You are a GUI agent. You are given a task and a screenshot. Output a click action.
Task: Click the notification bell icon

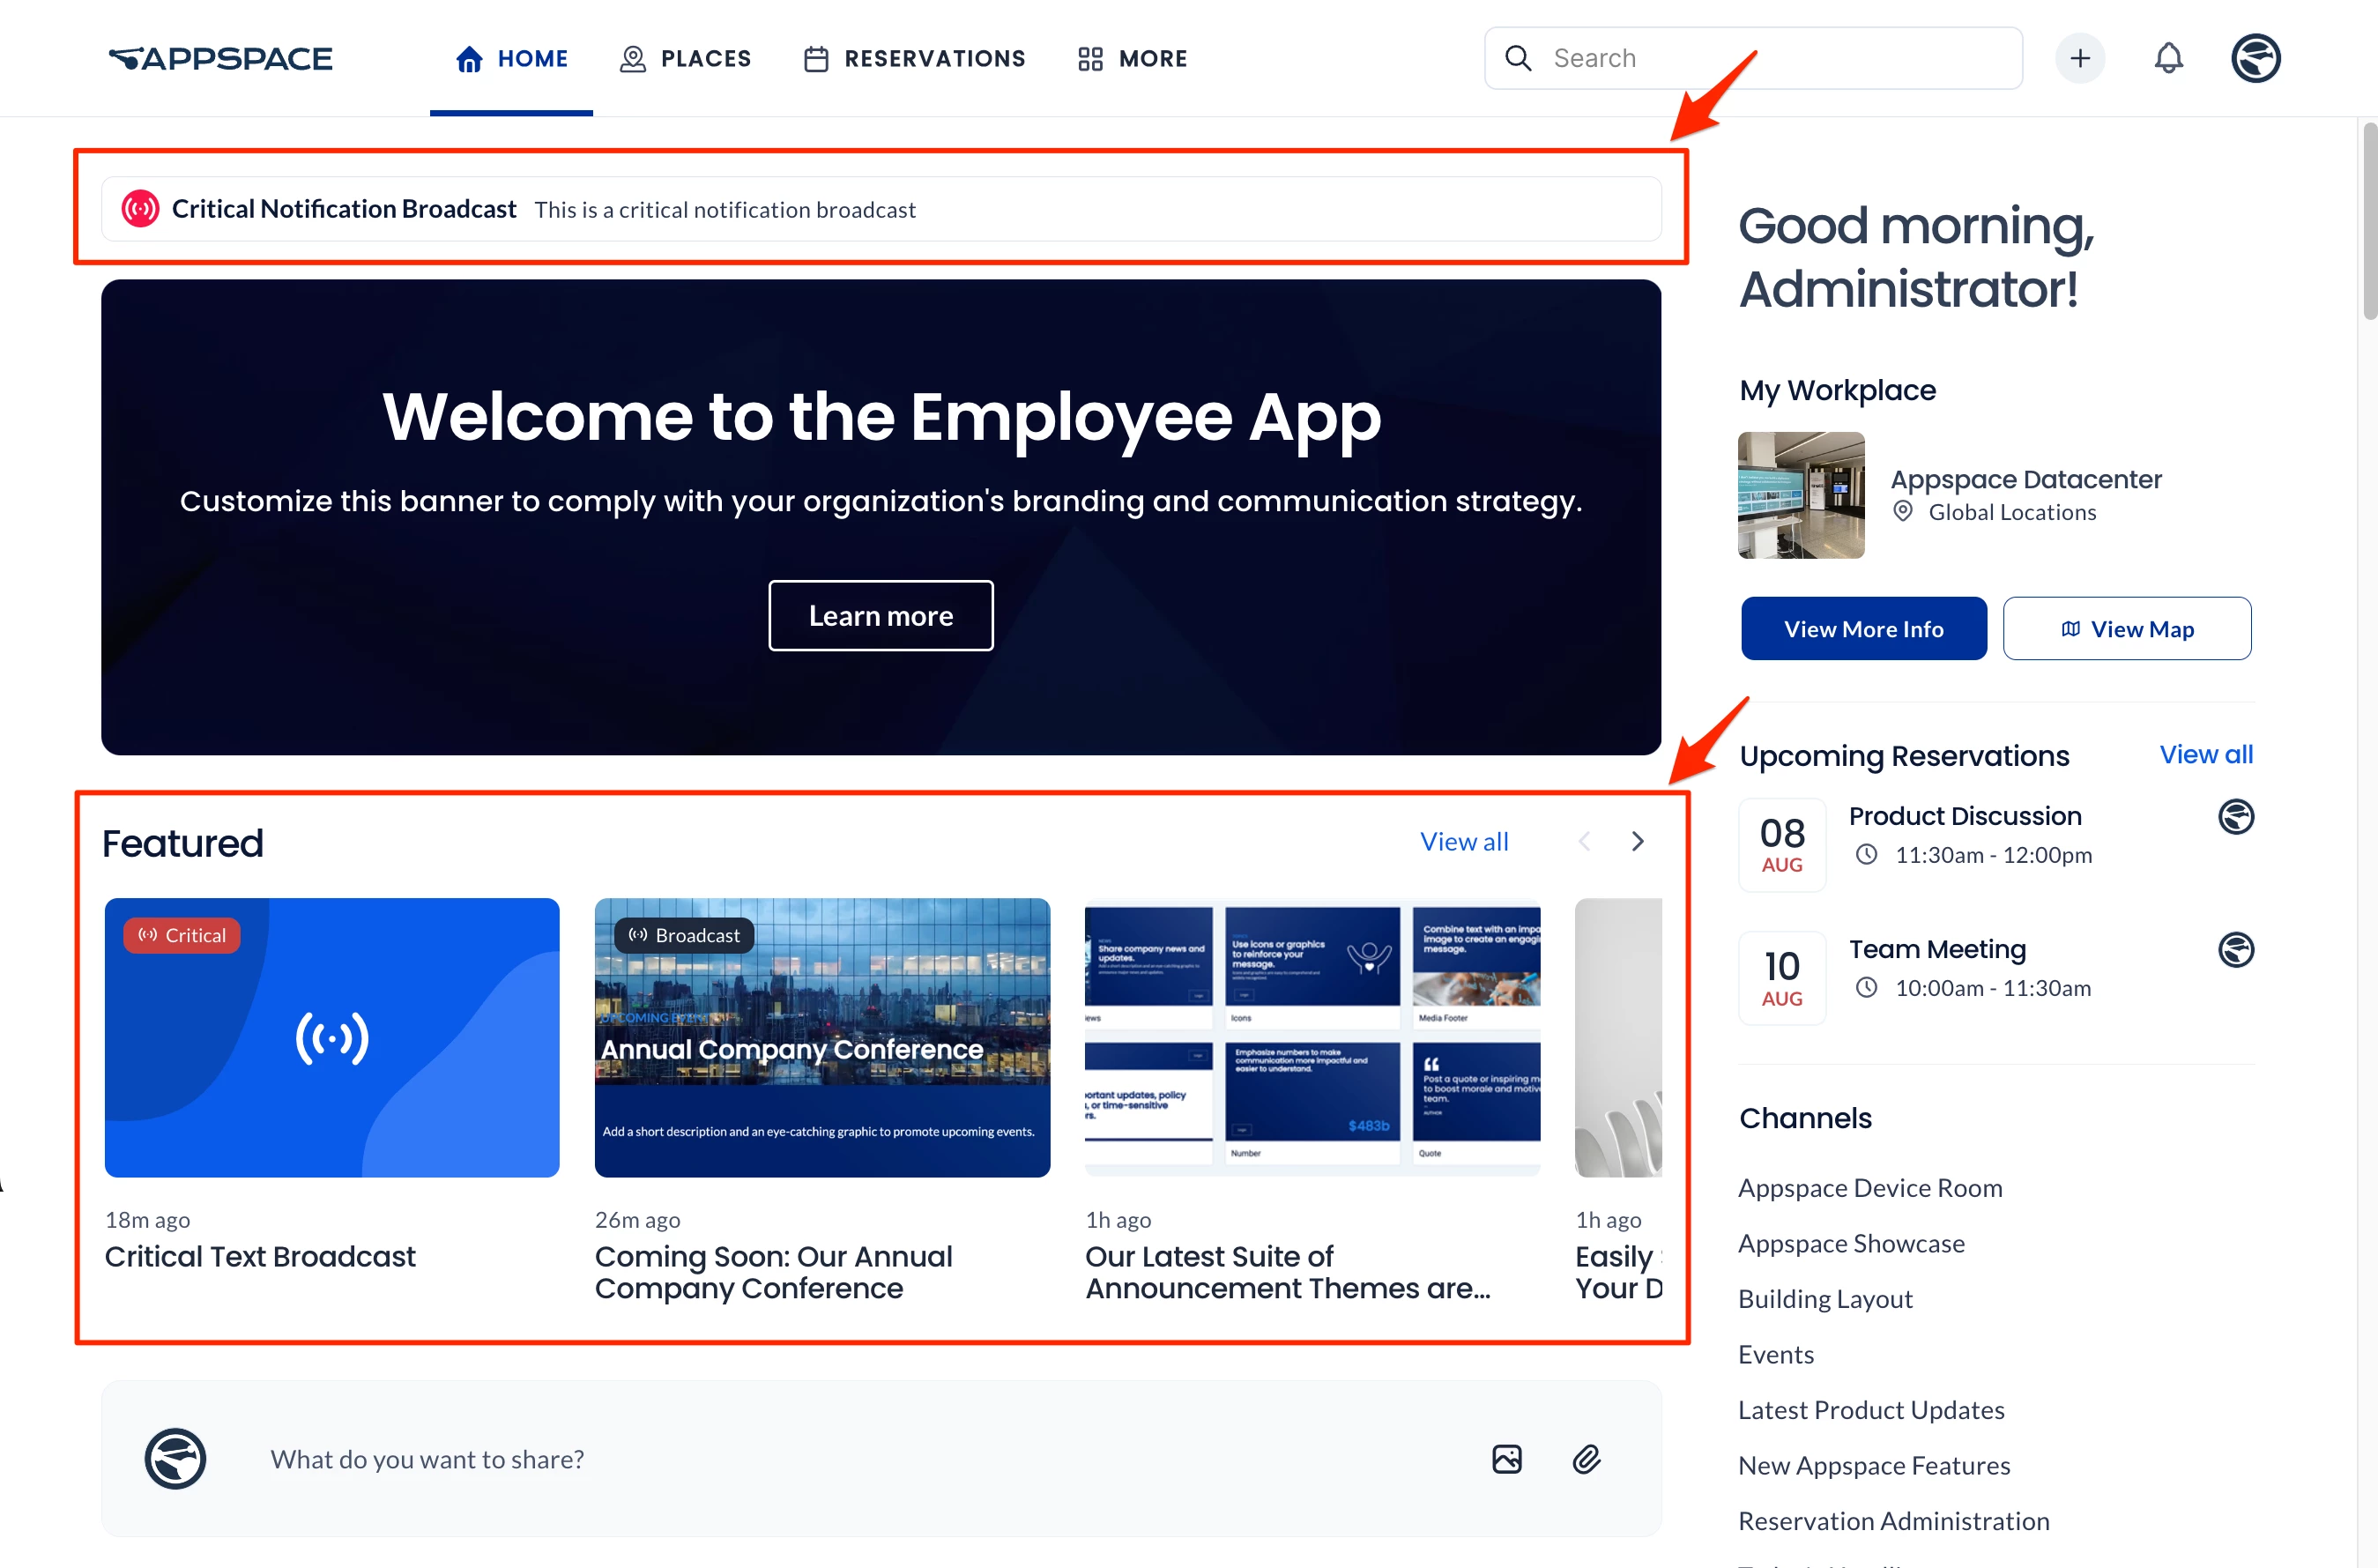click(x=2167, y=58)
